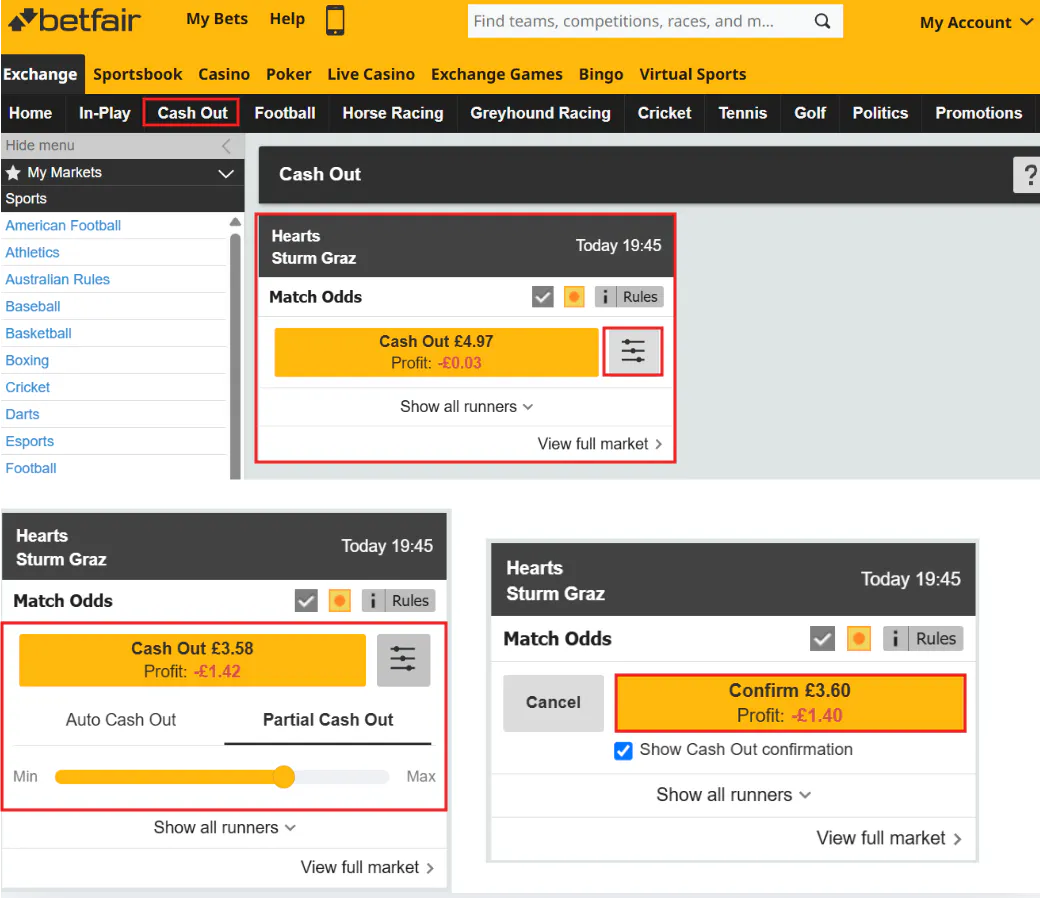
Task: Open Politics in navigation bar
Action: [880, 113]
